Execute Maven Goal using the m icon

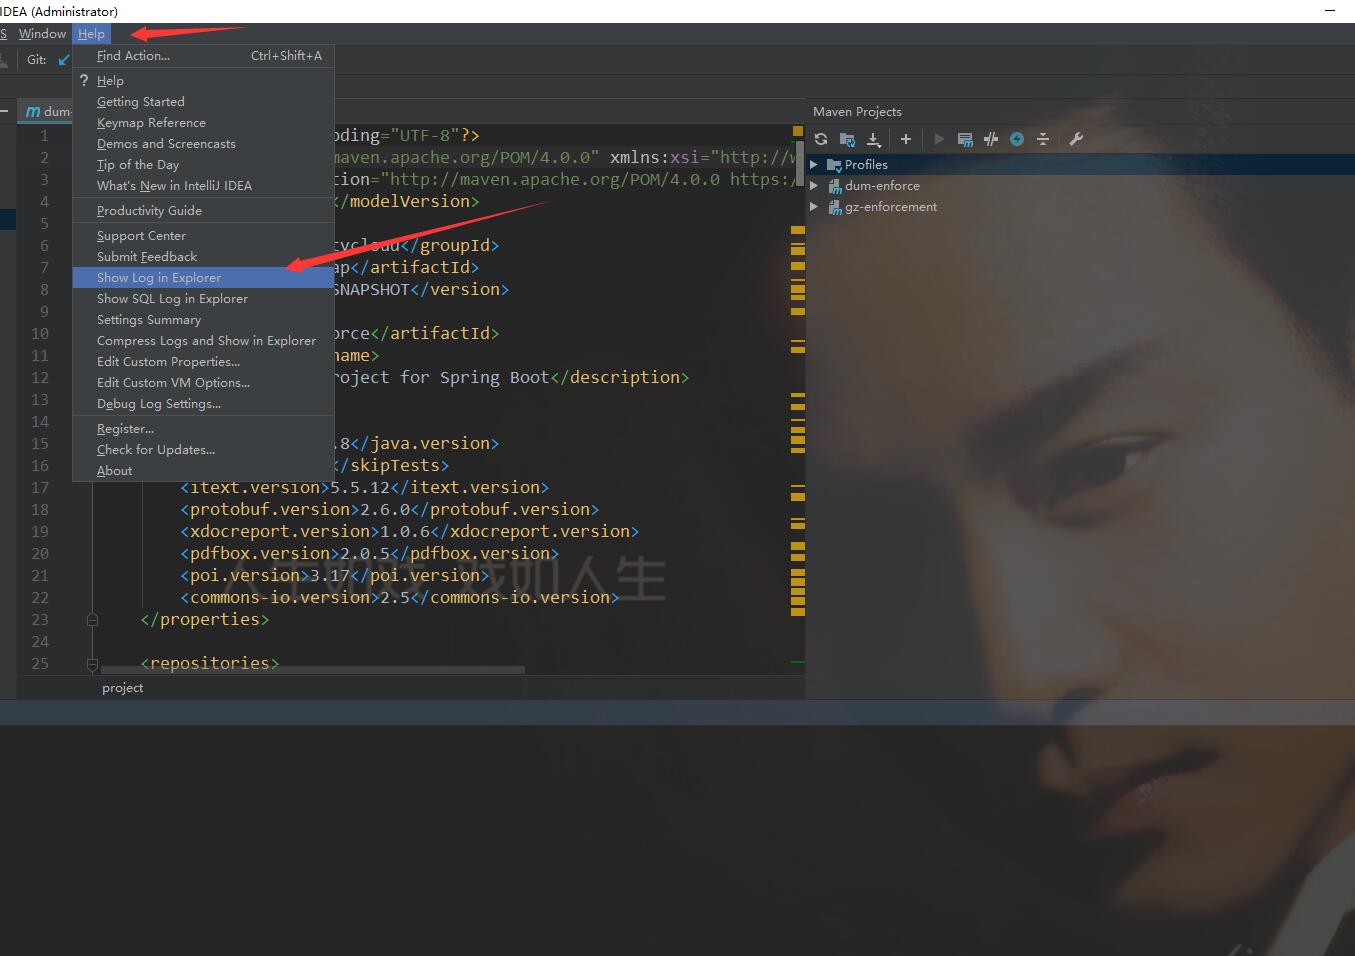(x=965, y=139)
